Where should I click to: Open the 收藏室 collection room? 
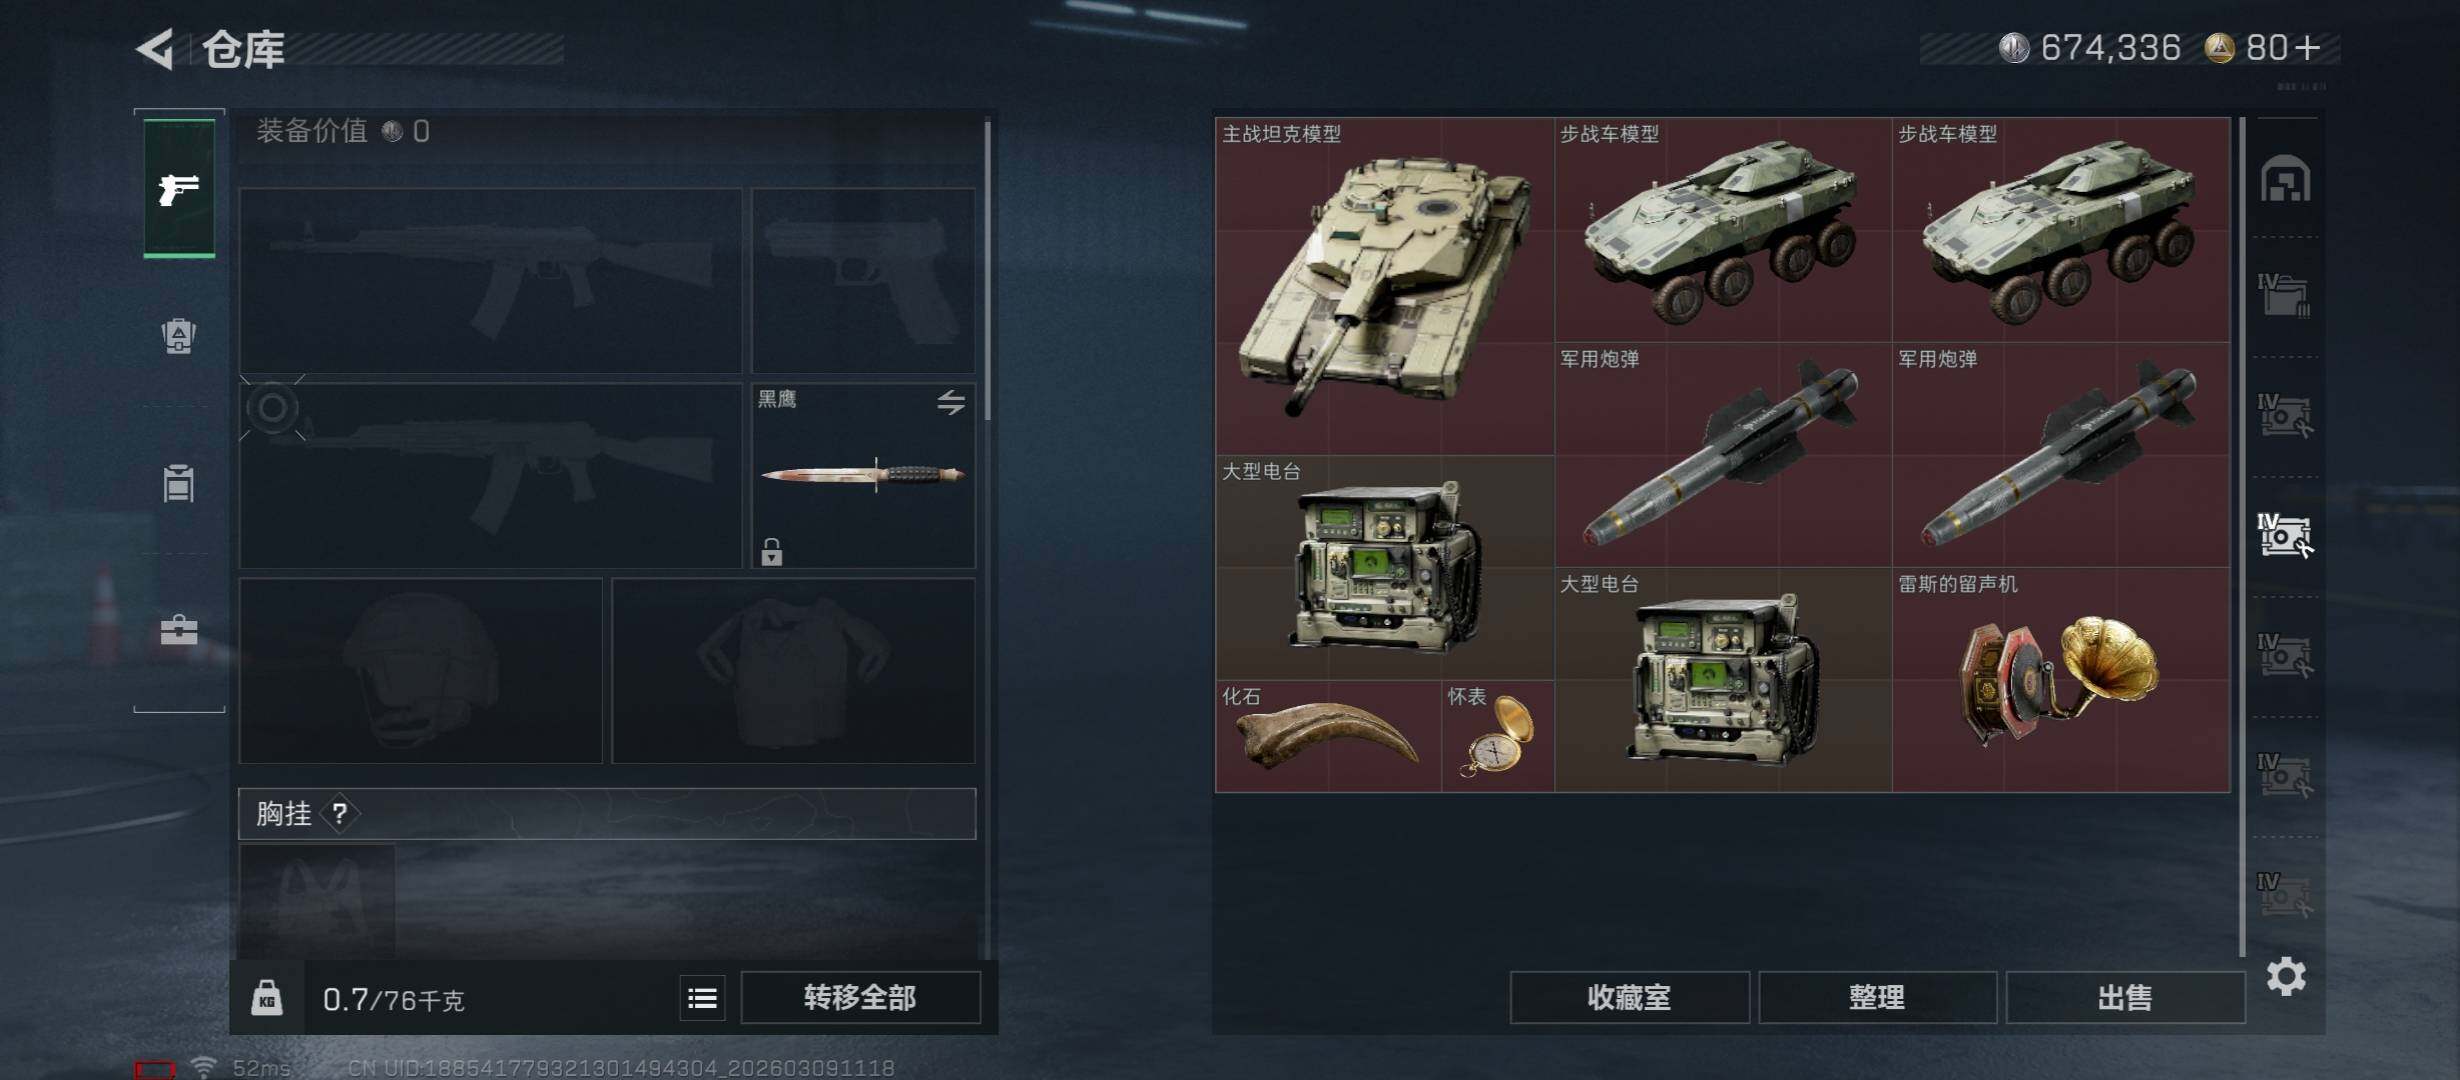click(1629, 997)
